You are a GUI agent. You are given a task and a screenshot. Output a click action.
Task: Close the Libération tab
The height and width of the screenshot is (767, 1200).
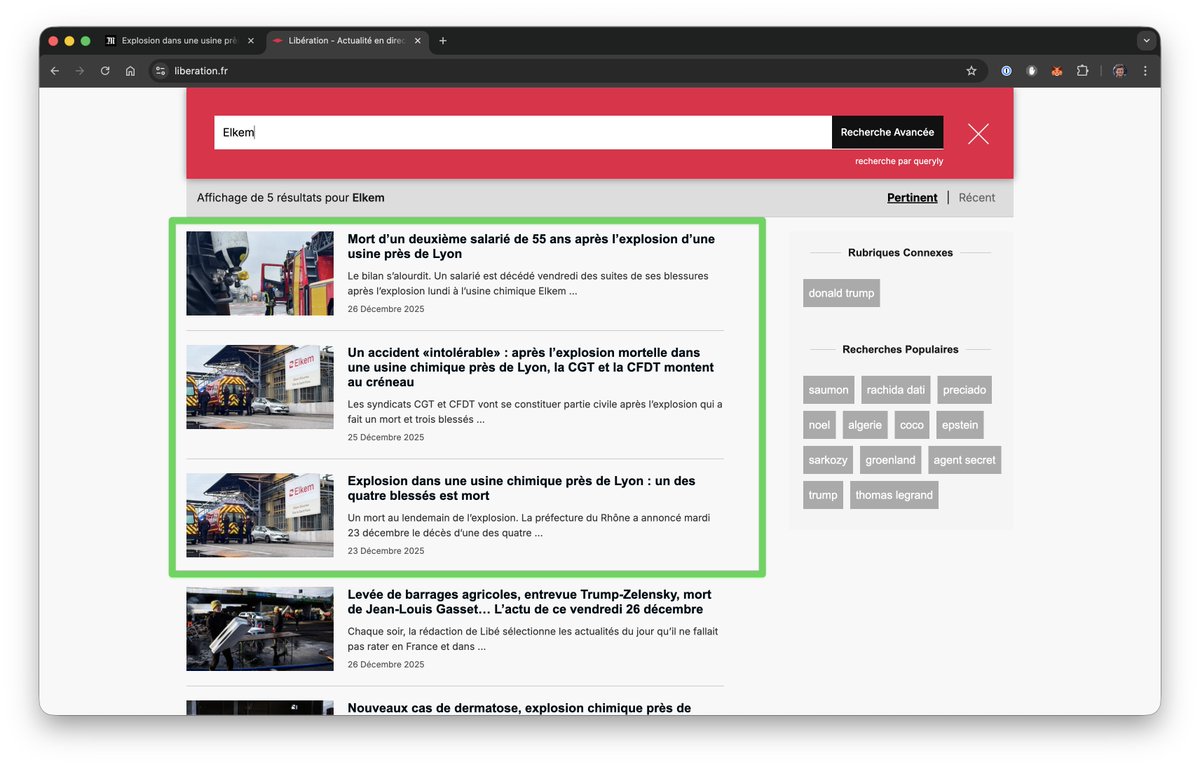click(x=416, y=41)
